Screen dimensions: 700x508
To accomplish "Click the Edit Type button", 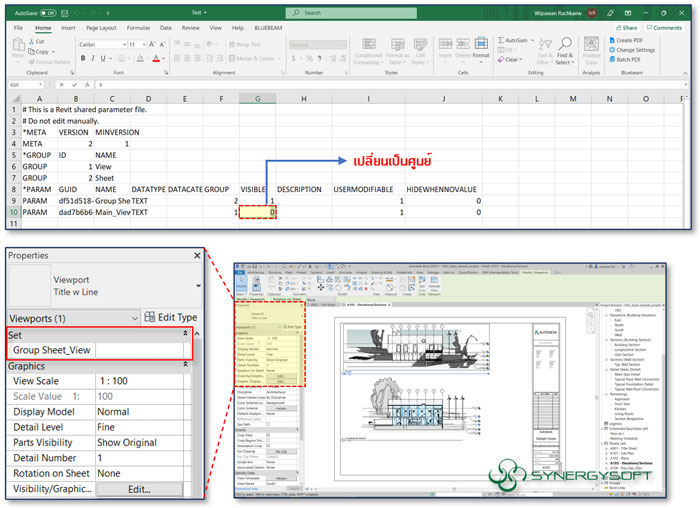I will click(x=171, y=317).
